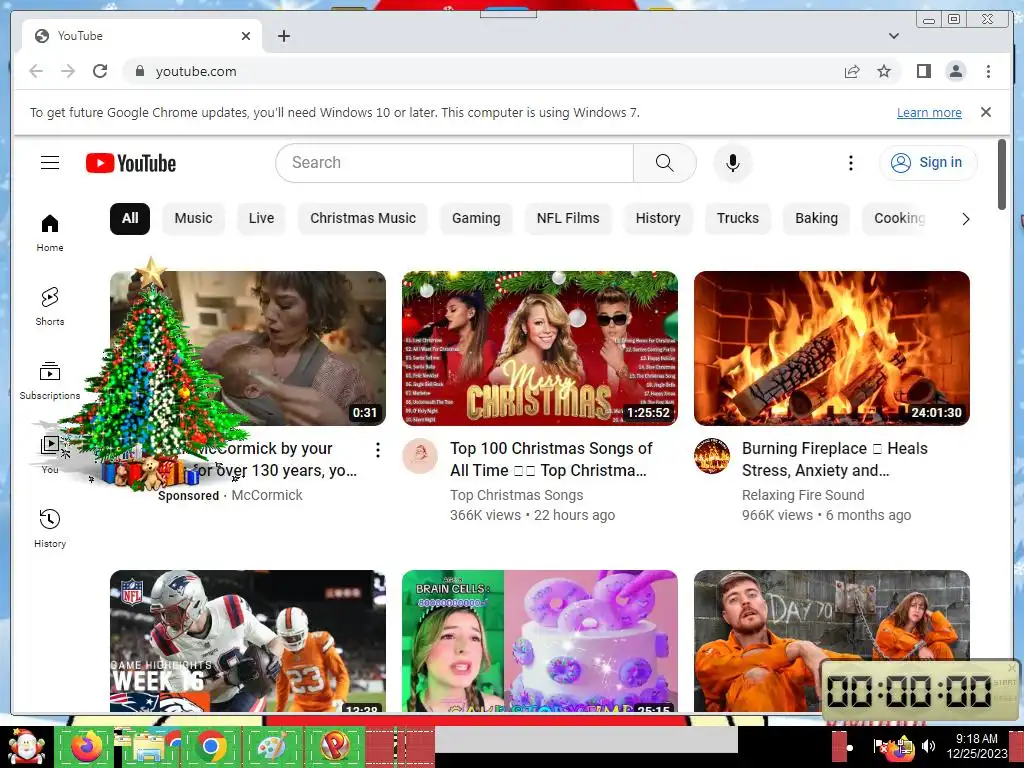
Task: Open Chrome profile avatar
Action: coord(955,71)
